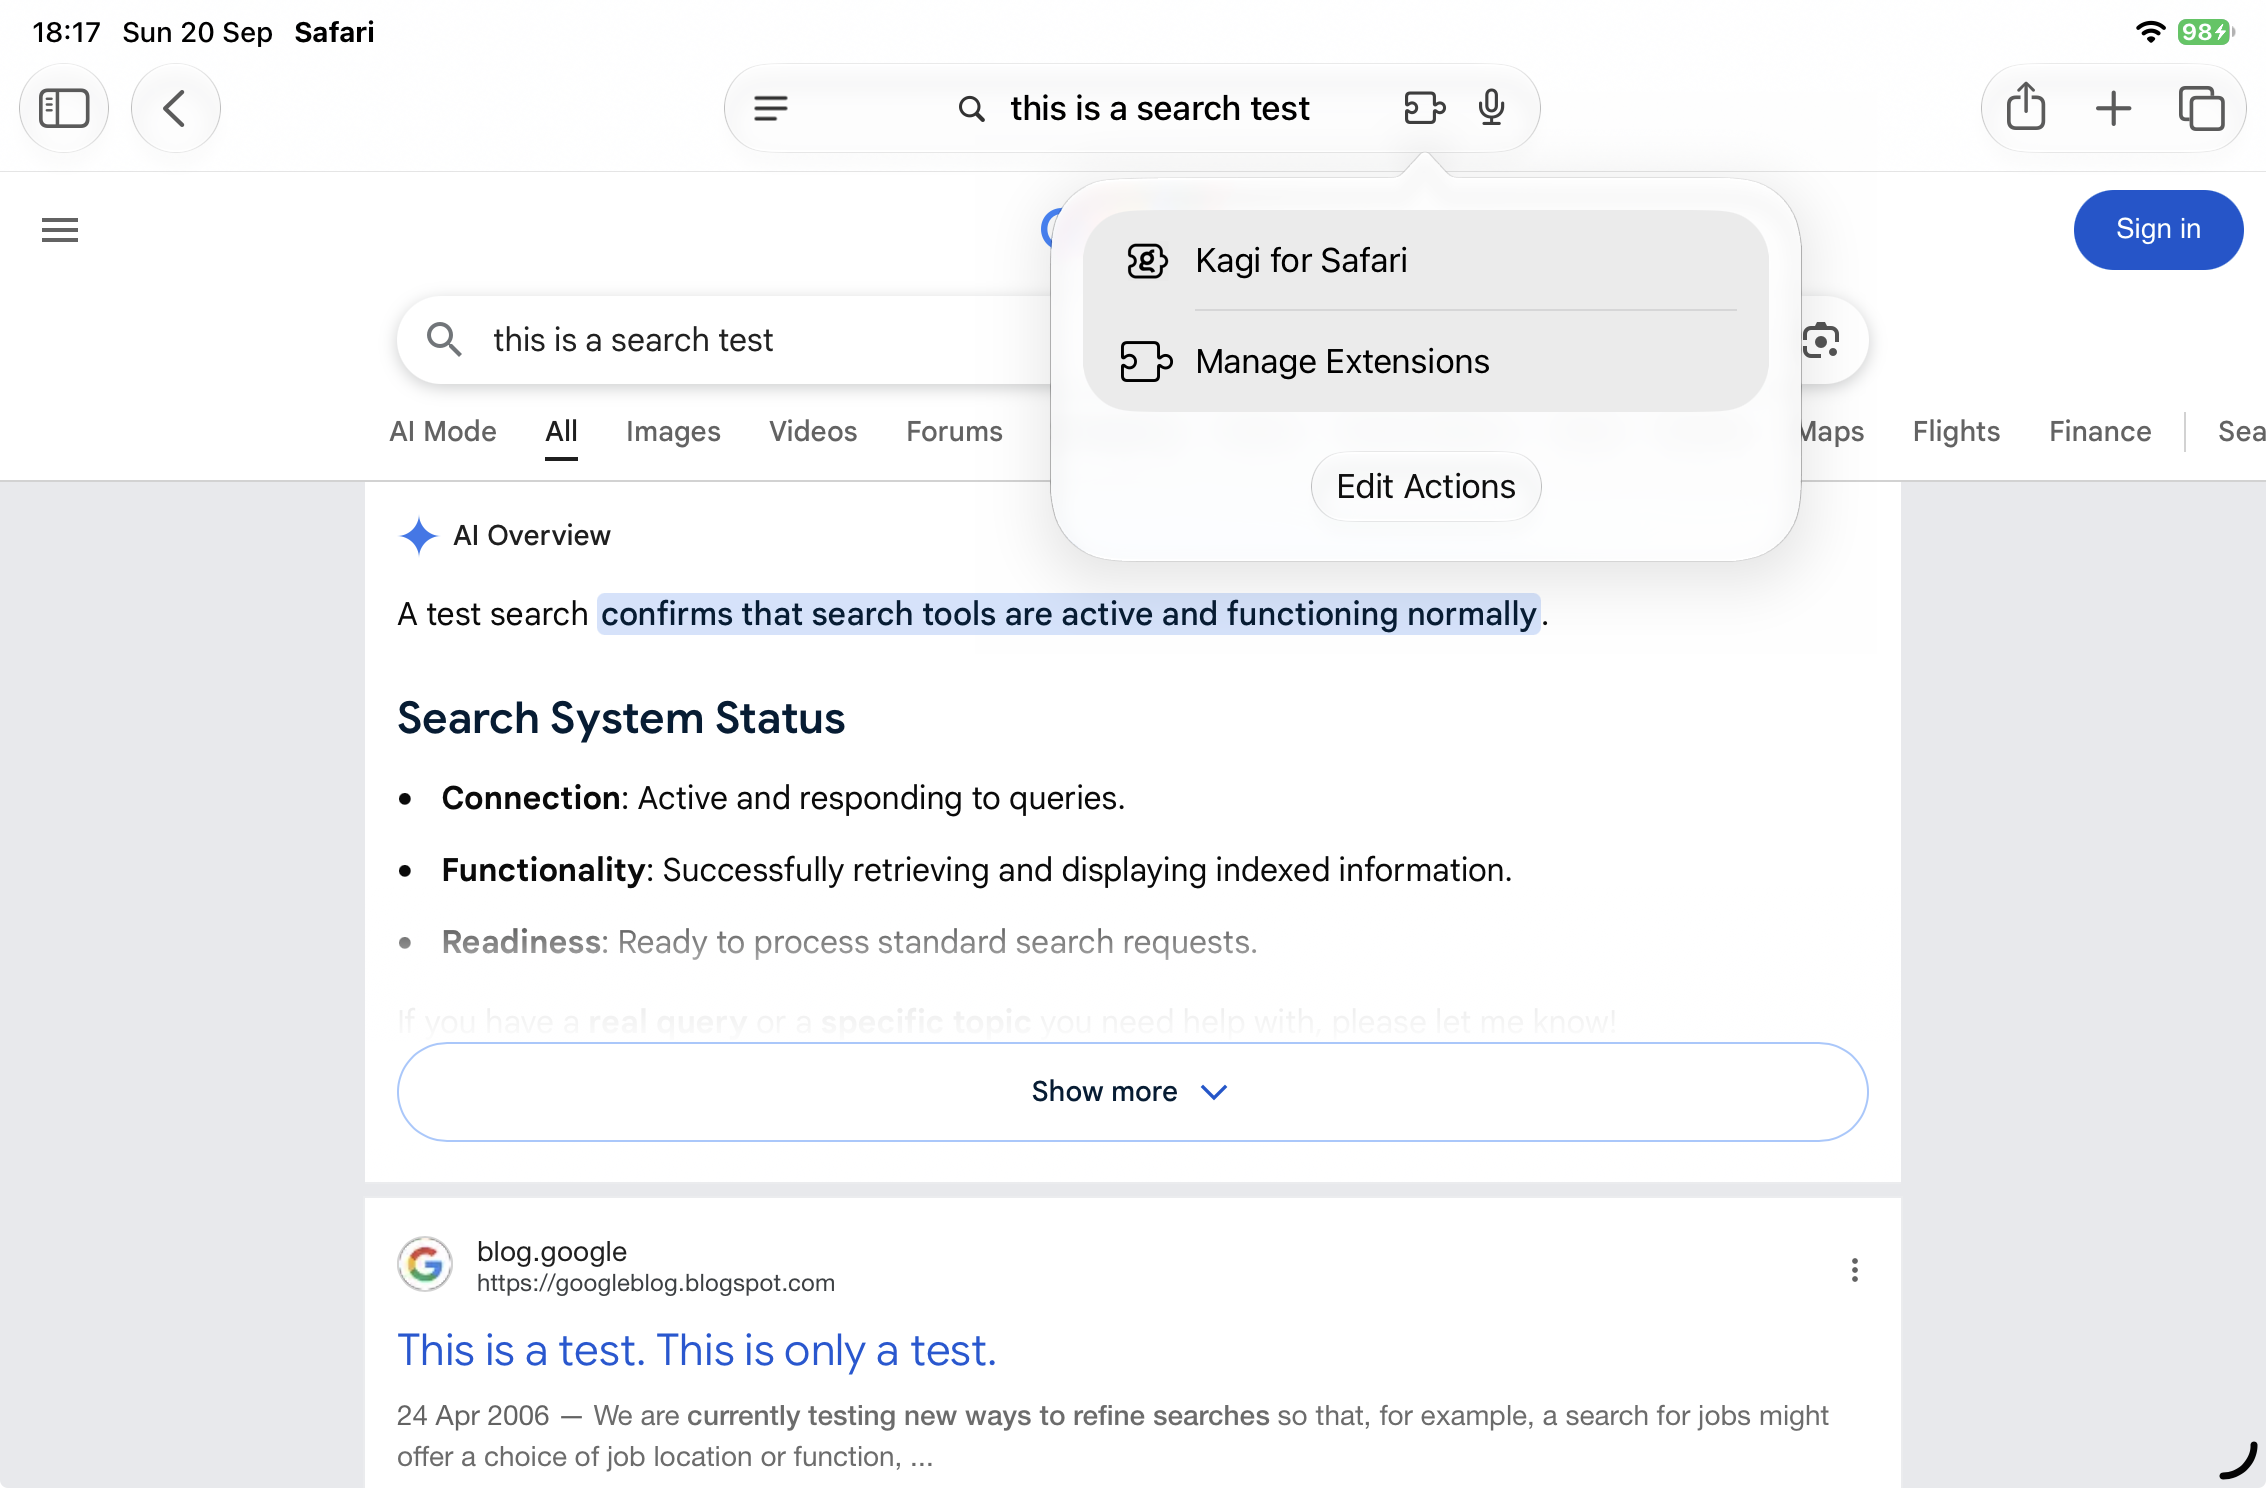
Task: Expand AI Overview with Show more
Action: pyautogui.click(x=1132, y=1092)
